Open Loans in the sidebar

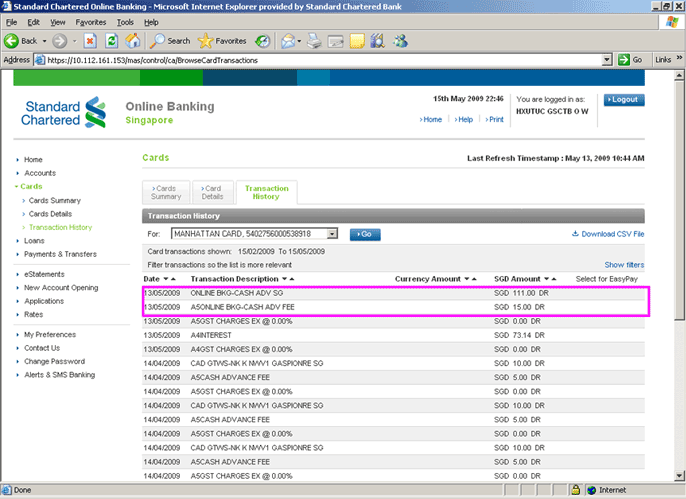(34, 241)
